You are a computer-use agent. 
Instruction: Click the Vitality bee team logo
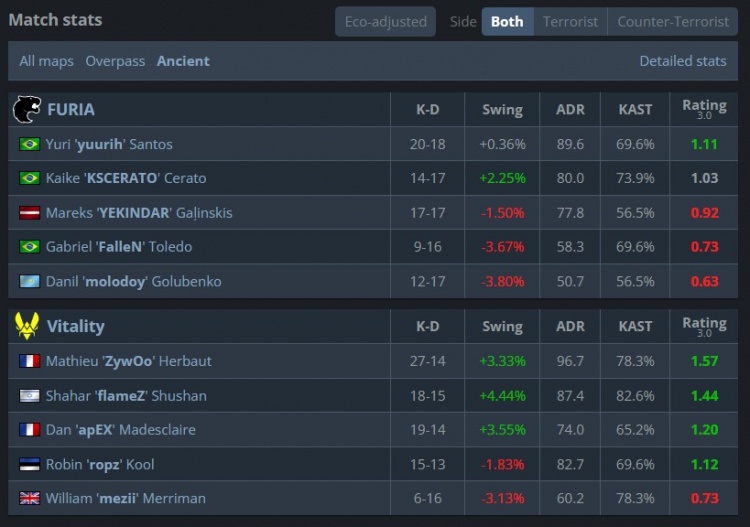point(26,326)
